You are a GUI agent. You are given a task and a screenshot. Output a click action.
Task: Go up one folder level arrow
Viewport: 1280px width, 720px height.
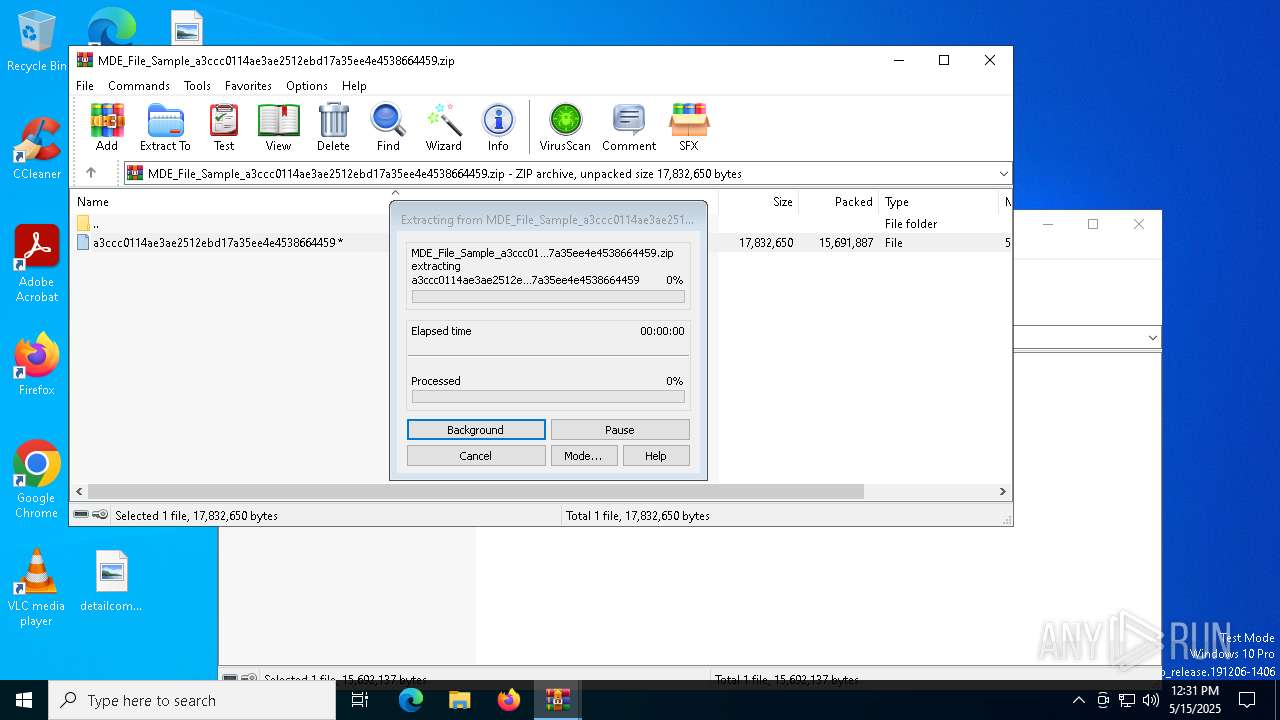tap(91, 173)
